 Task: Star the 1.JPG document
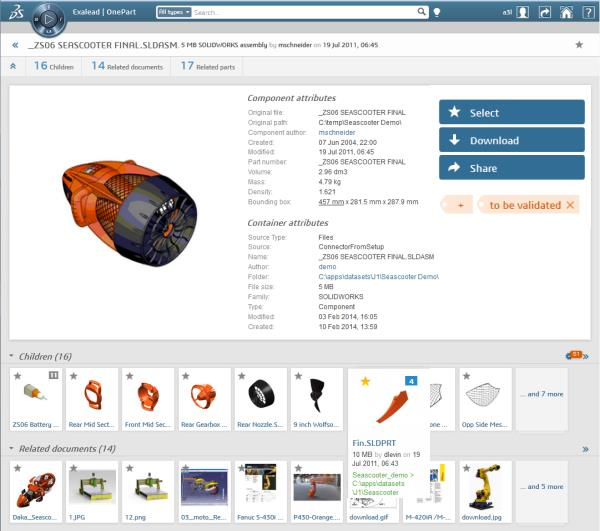click(x=74, y=468)
